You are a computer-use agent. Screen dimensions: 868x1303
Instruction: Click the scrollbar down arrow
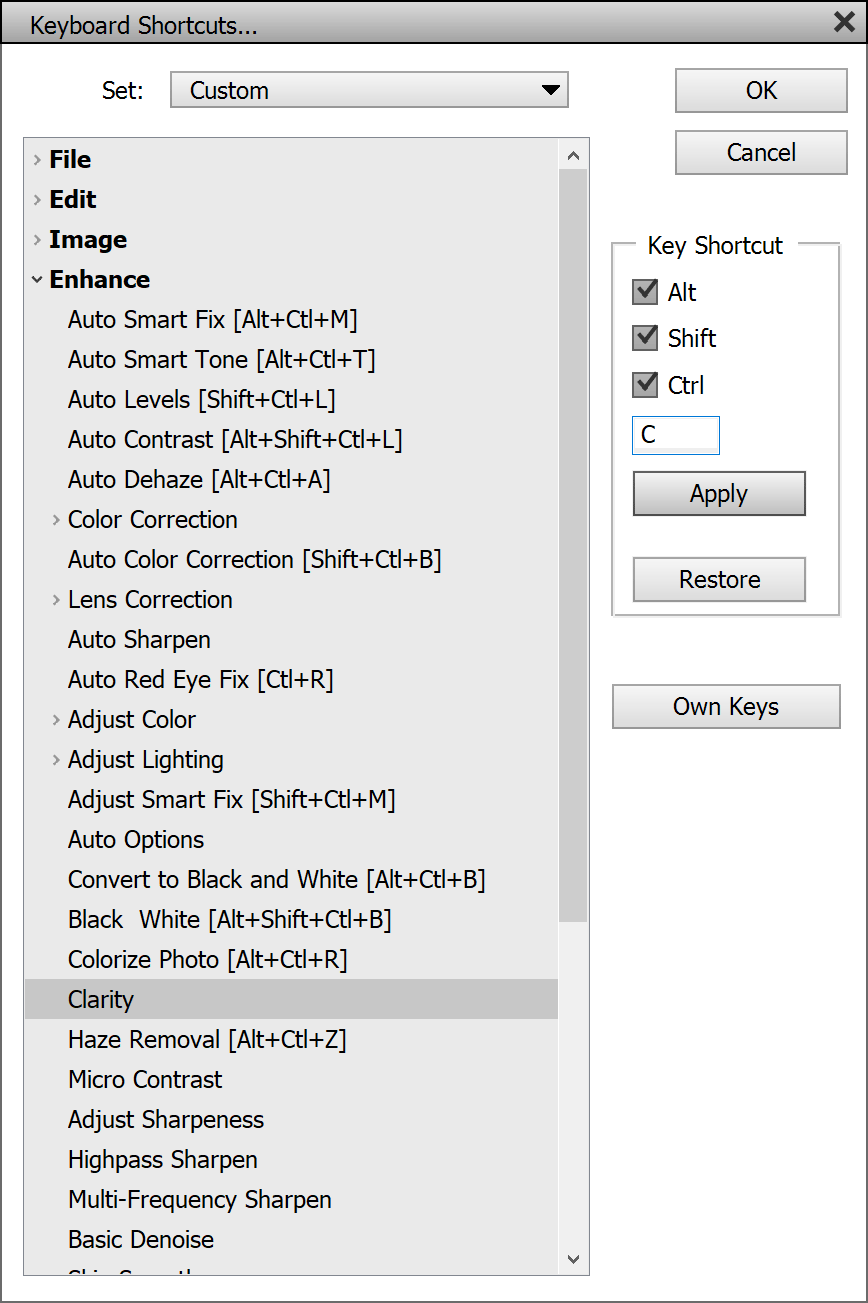tap(573, 1259)
